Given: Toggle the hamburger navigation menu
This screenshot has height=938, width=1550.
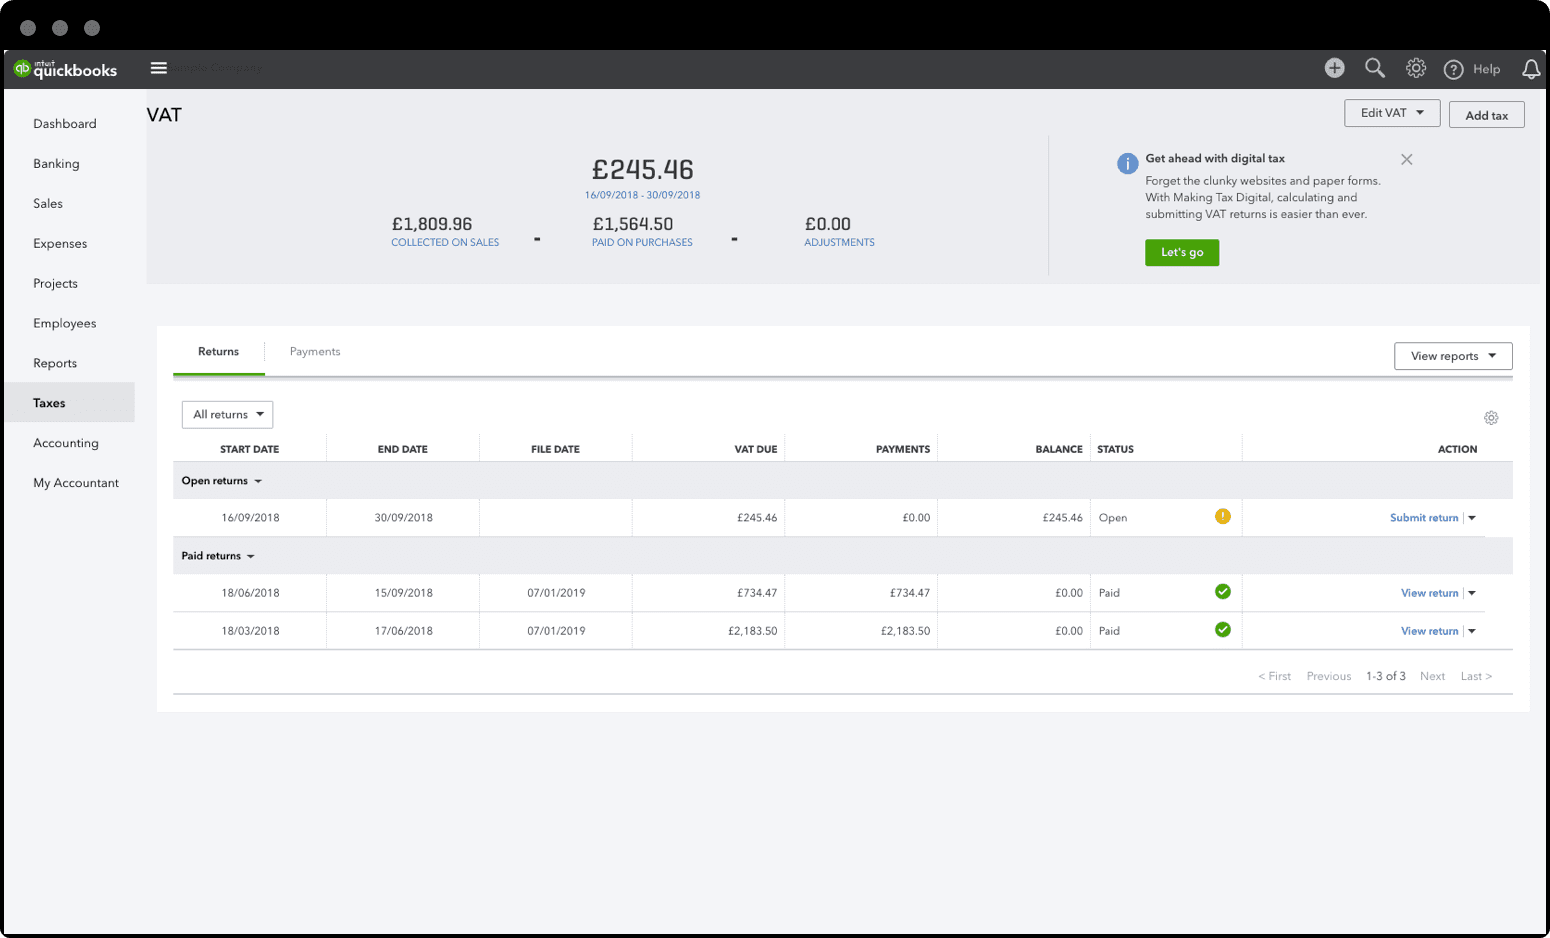Looking at the screenshot, I should pos(158,68).
